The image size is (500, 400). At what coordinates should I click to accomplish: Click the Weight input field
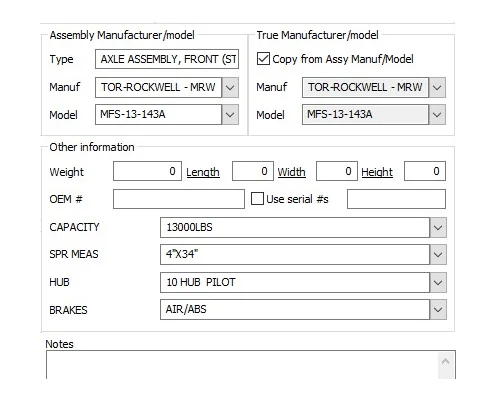147,171
